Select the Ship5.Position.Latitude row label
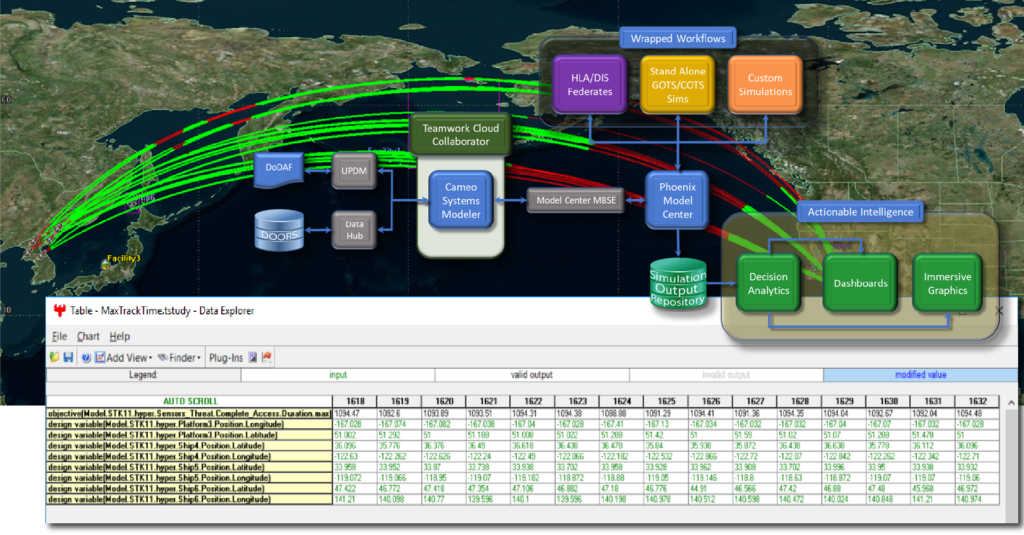Screen dimensions: 1024x535 pos(189,467)
